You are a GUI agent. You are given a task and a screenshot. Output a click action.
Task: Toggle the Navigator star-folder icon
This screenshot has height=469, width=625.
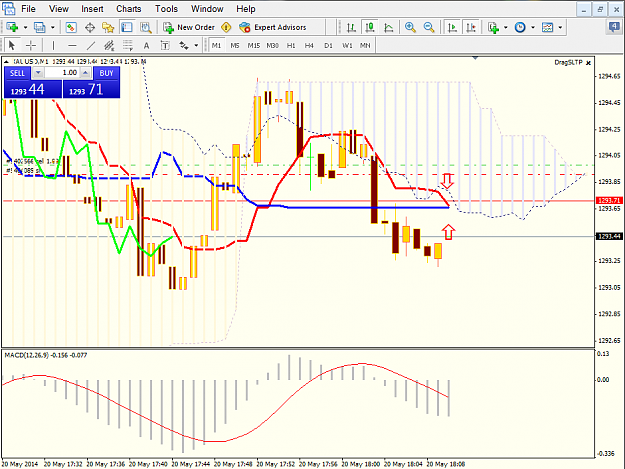[108, 27]
